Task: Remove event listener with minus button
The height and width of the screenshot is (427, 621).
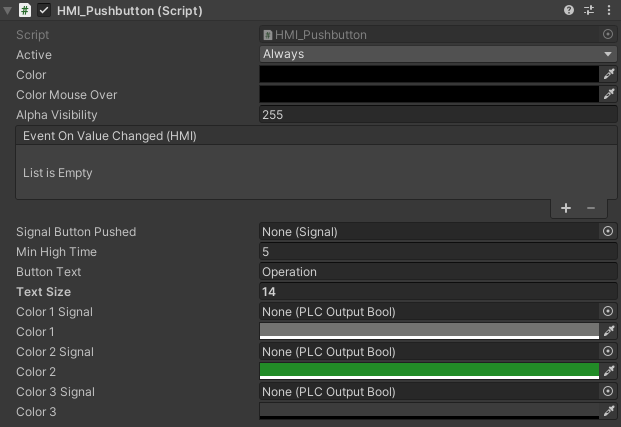Action: coord(590,208)
